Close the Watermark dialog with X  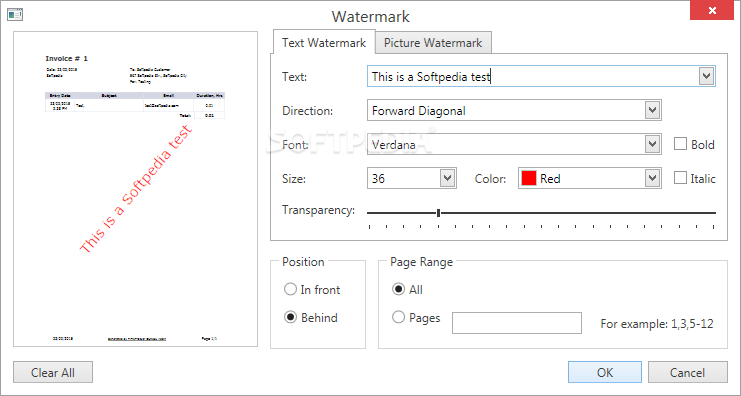pyautogui.click(x=712, y=10)
